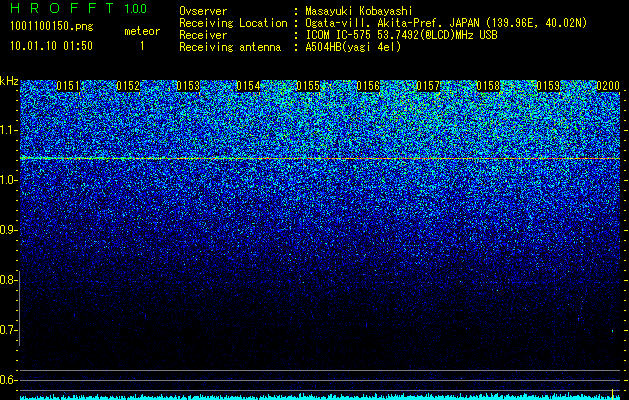The image size is (629, 400).
Task: Click the Ovserver field label
Action: [203, 11]
